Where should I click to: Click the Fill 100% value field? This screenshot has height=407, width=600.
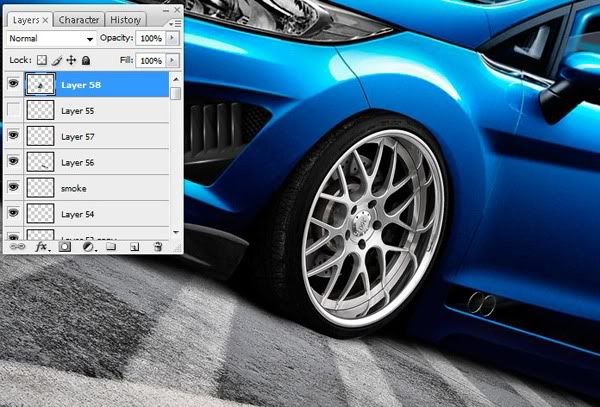click(x=151, y=60)
